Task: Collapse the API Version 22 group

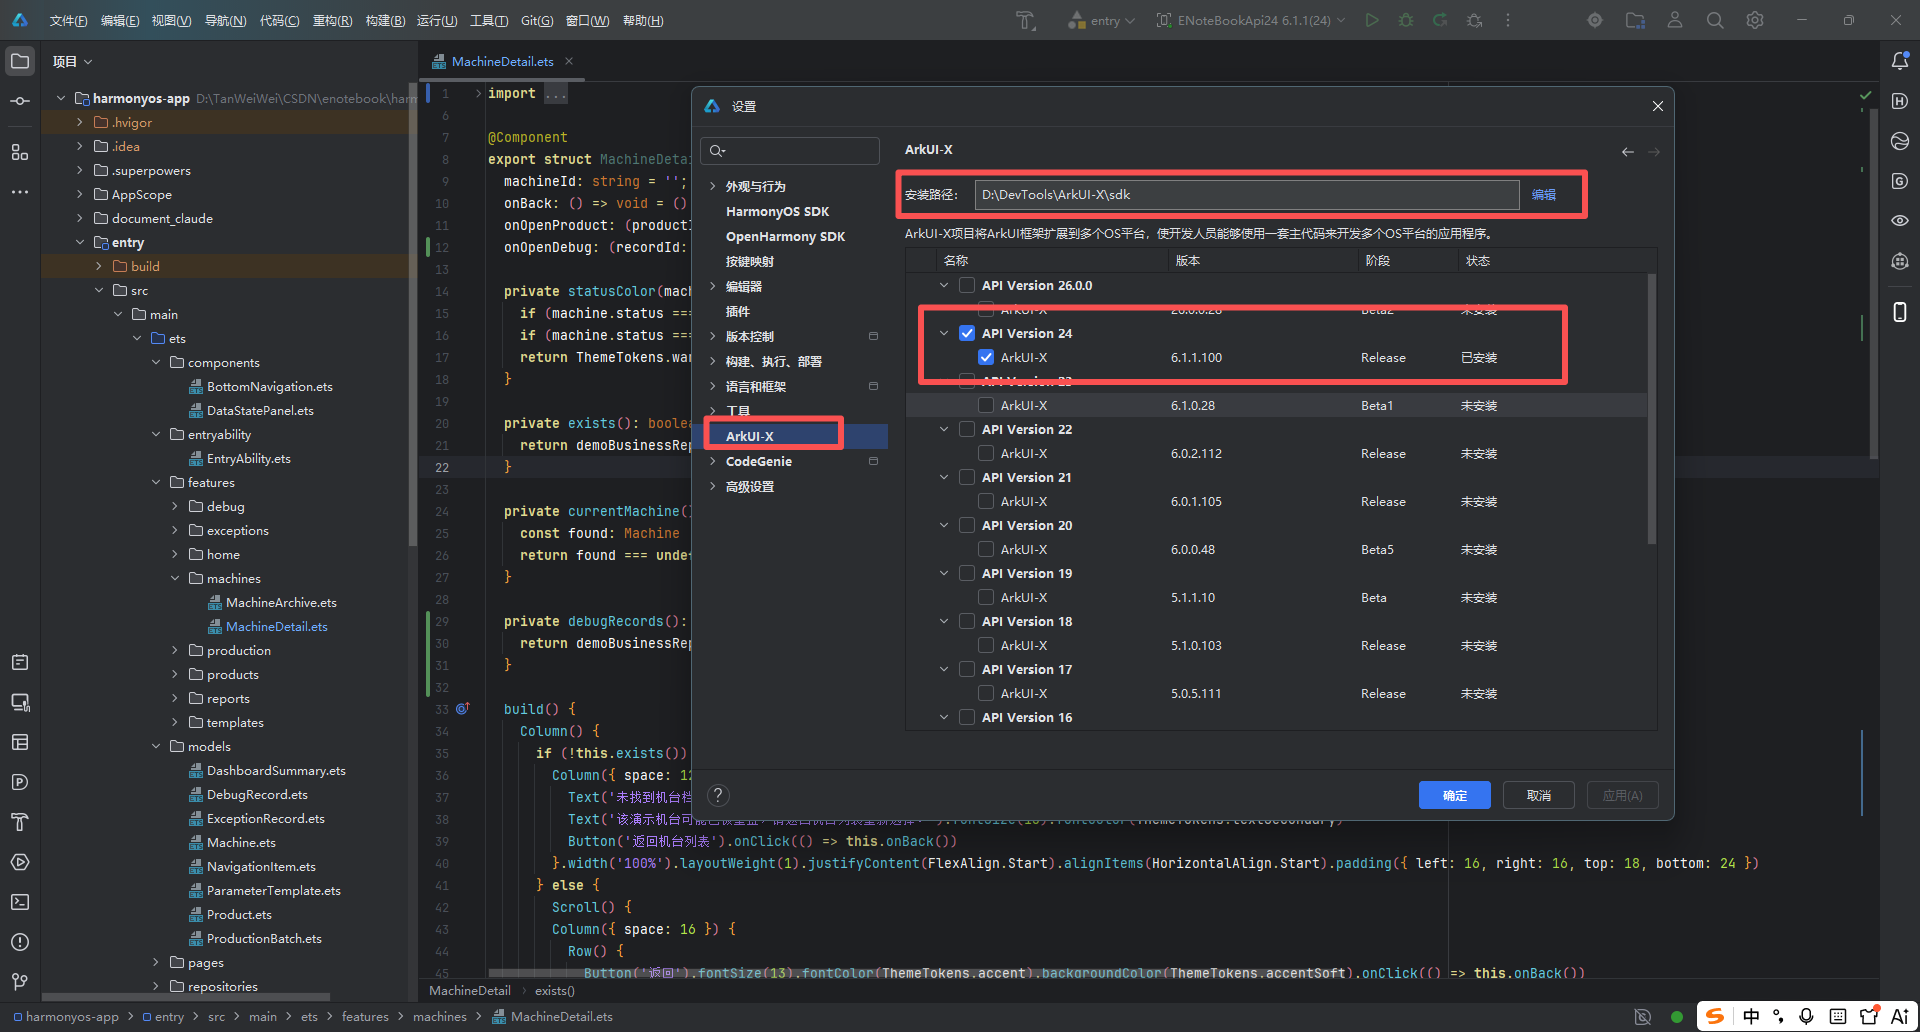Action: 944,429
